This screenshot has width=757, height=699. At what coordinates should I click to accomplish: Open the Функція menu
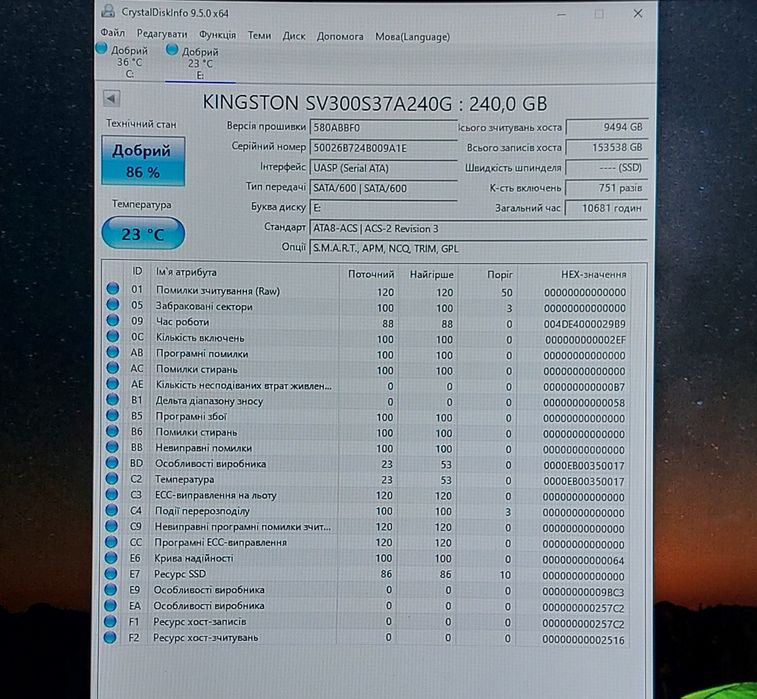coord(218,35)
